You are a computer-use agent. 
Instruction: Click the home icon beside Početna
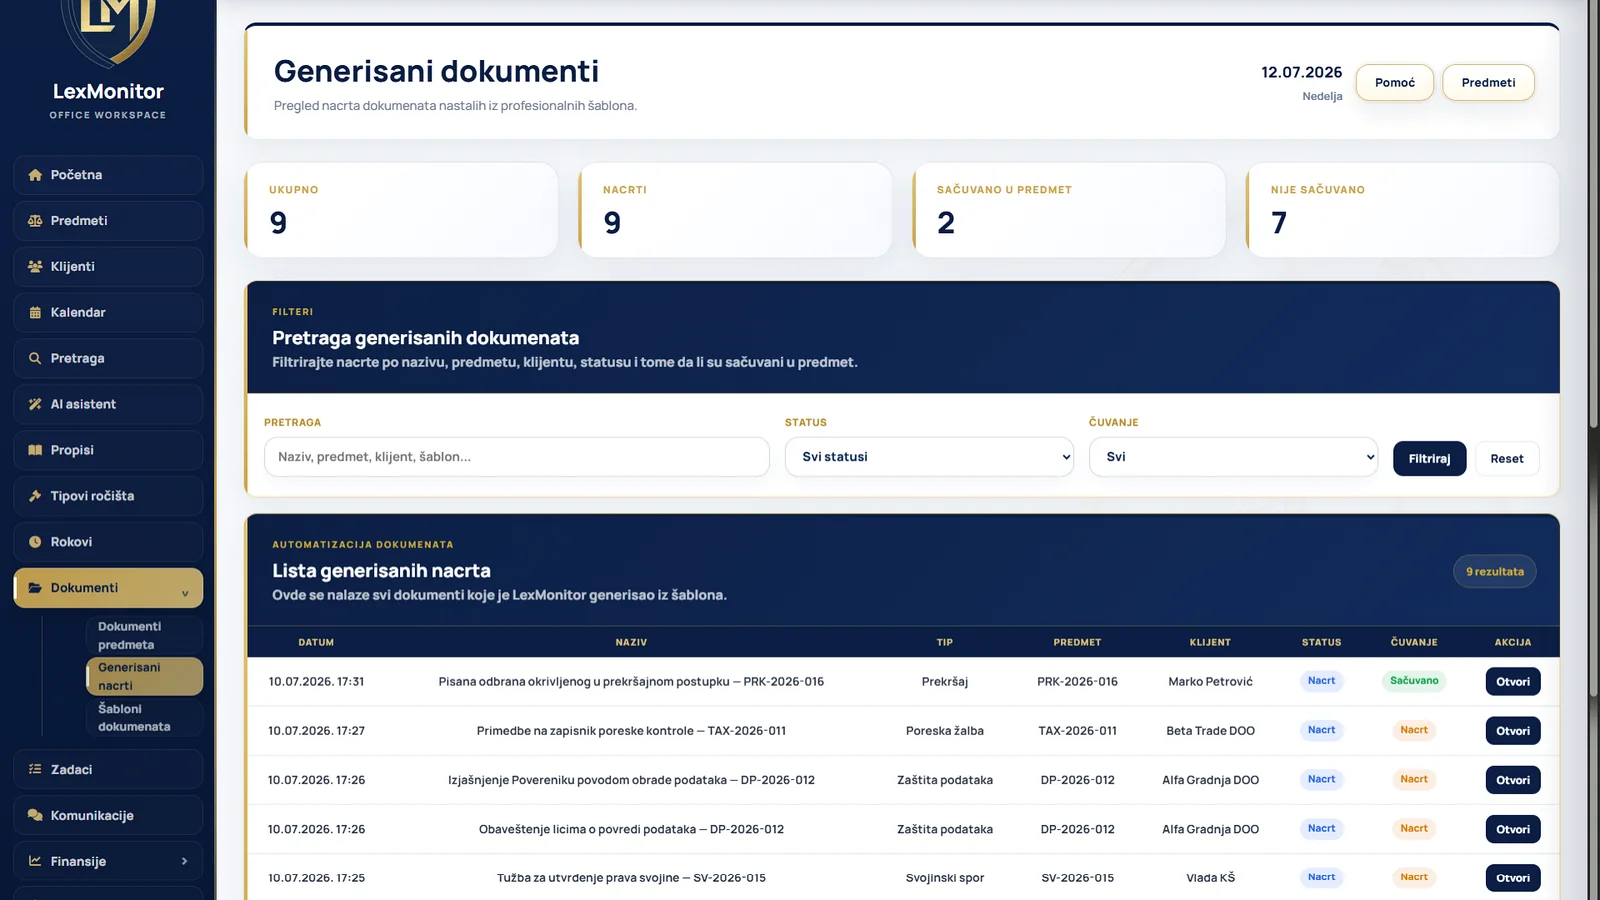[35, 175]
